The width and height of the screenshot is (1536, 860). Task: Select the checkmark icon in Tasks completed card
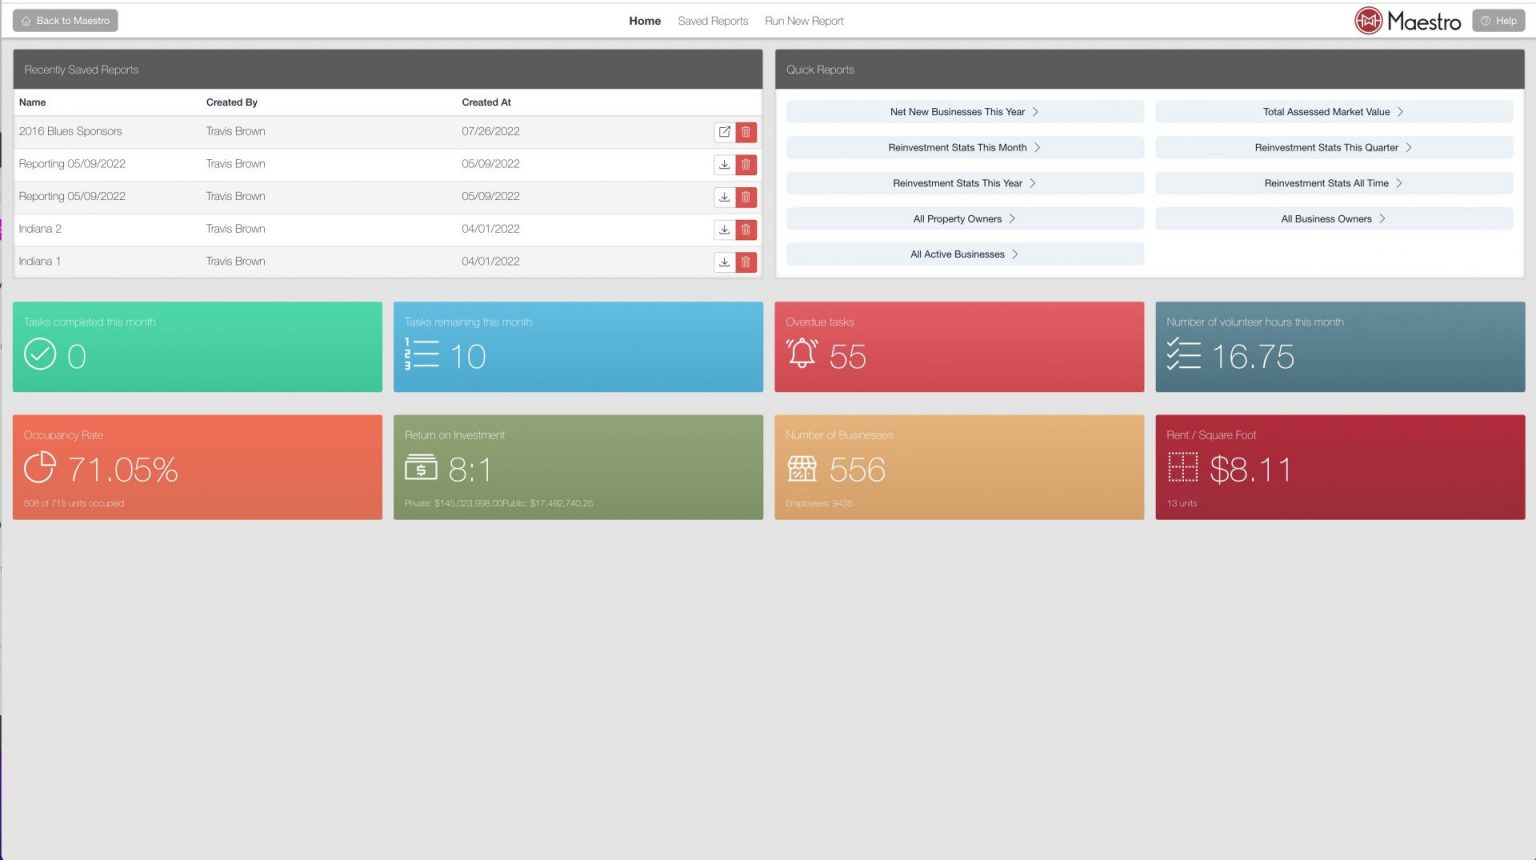pyautogui.click(x=41, y=354)
